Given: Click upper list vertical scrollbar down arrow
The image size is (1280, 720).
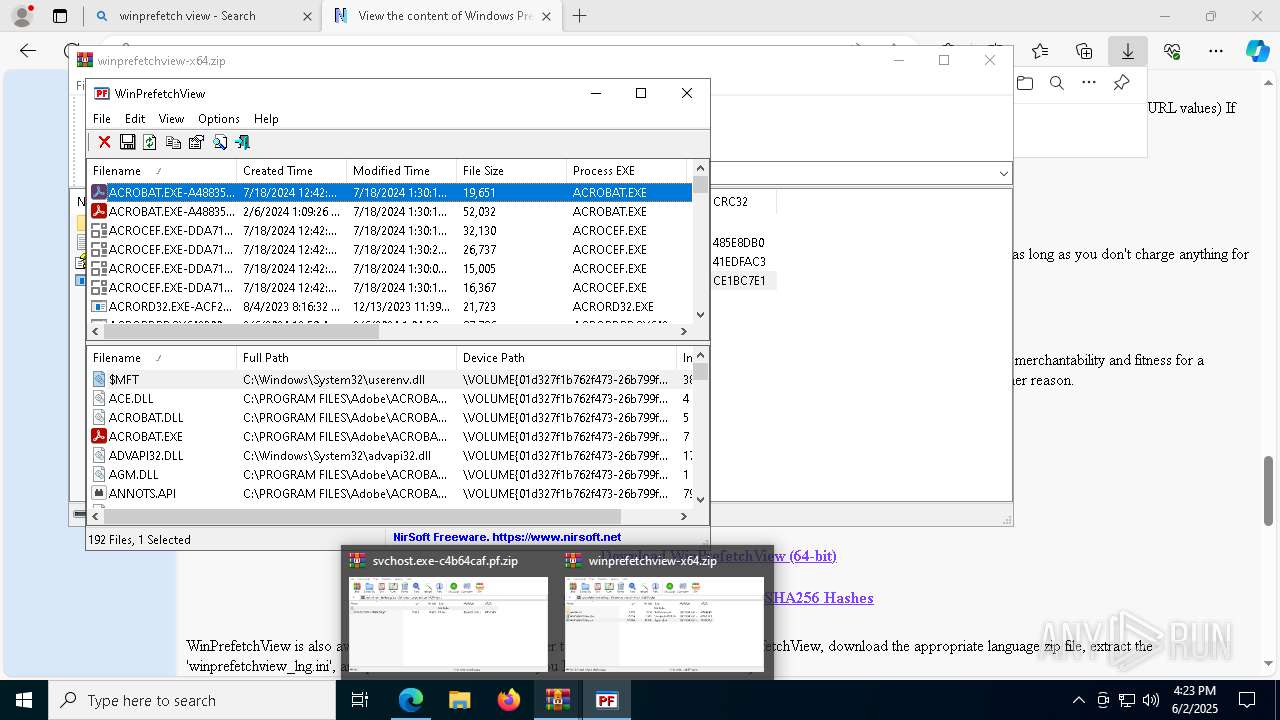Looking at the screenshot, I should click(700, 314).
